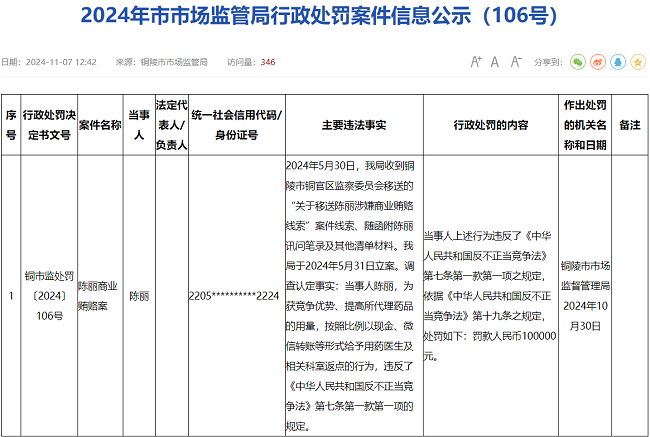
Task: Share to Weibo using the red icon
Action: click(597, 62)
